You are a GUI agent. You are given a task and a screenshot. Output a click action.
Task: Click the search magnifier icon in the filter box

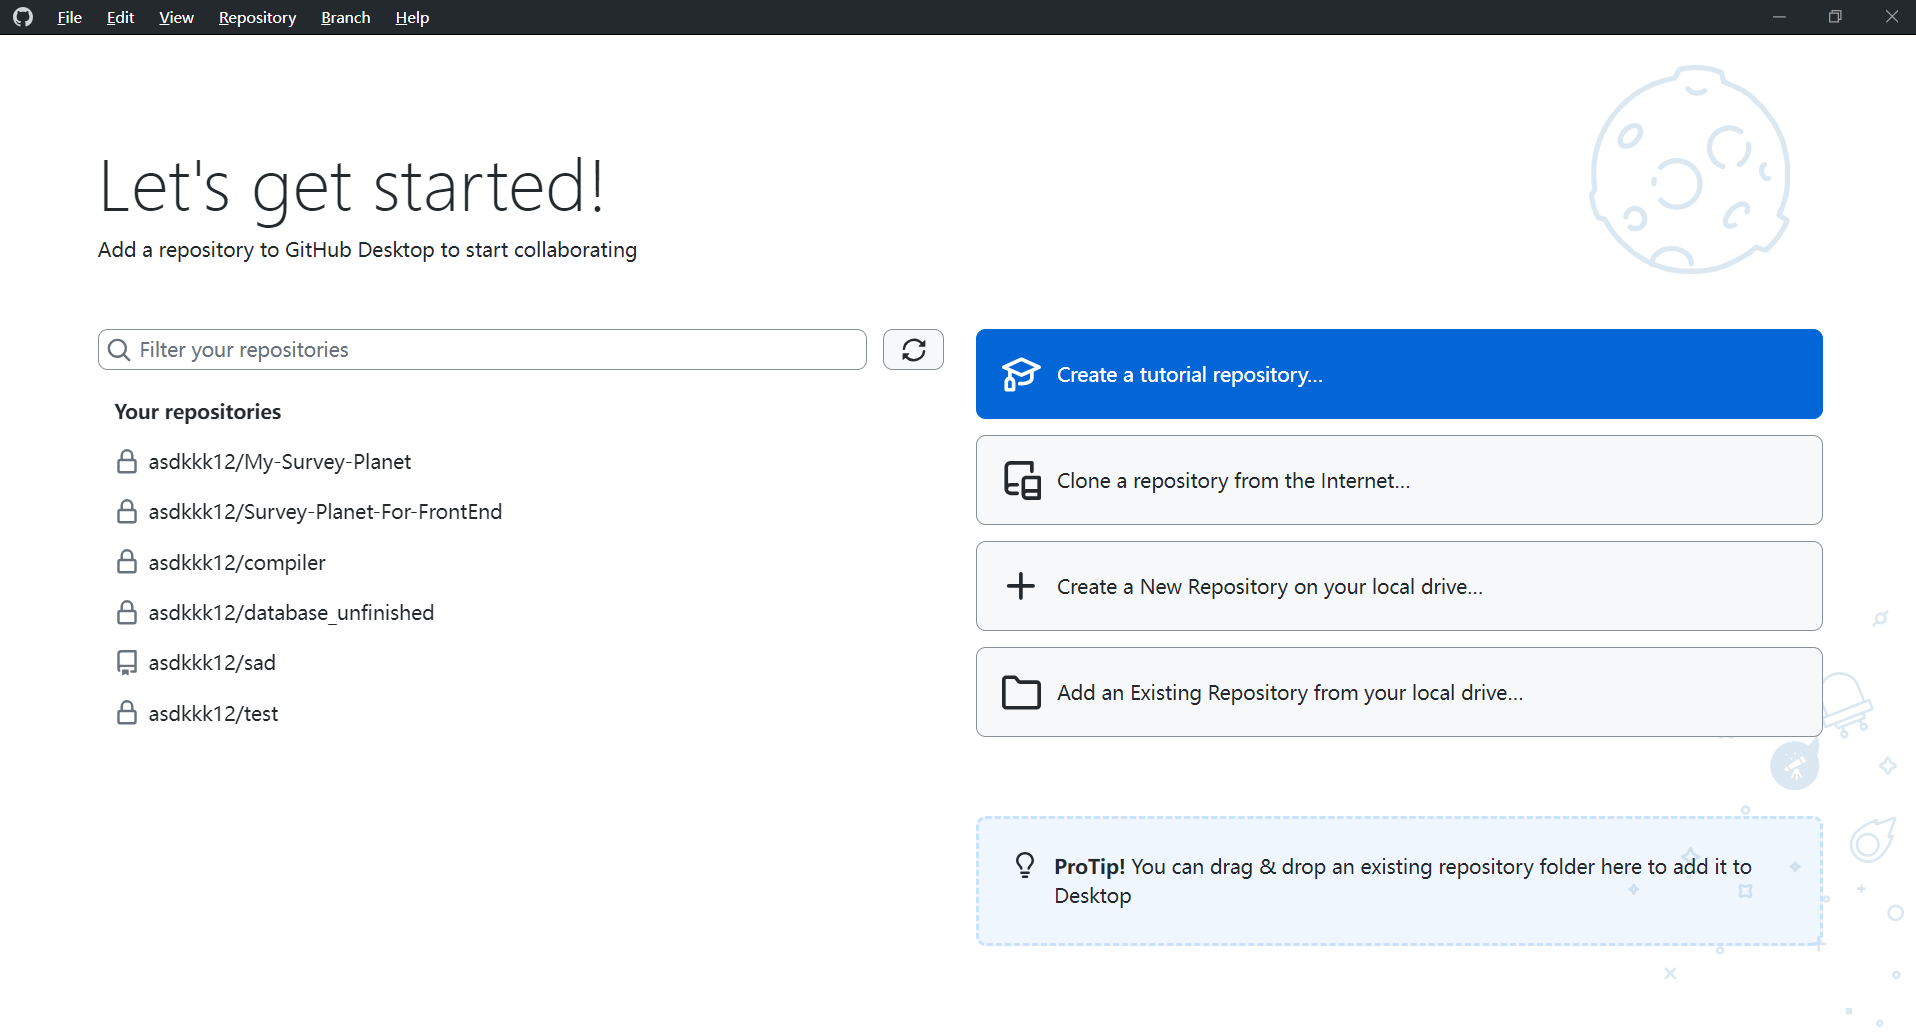[119, 350]
